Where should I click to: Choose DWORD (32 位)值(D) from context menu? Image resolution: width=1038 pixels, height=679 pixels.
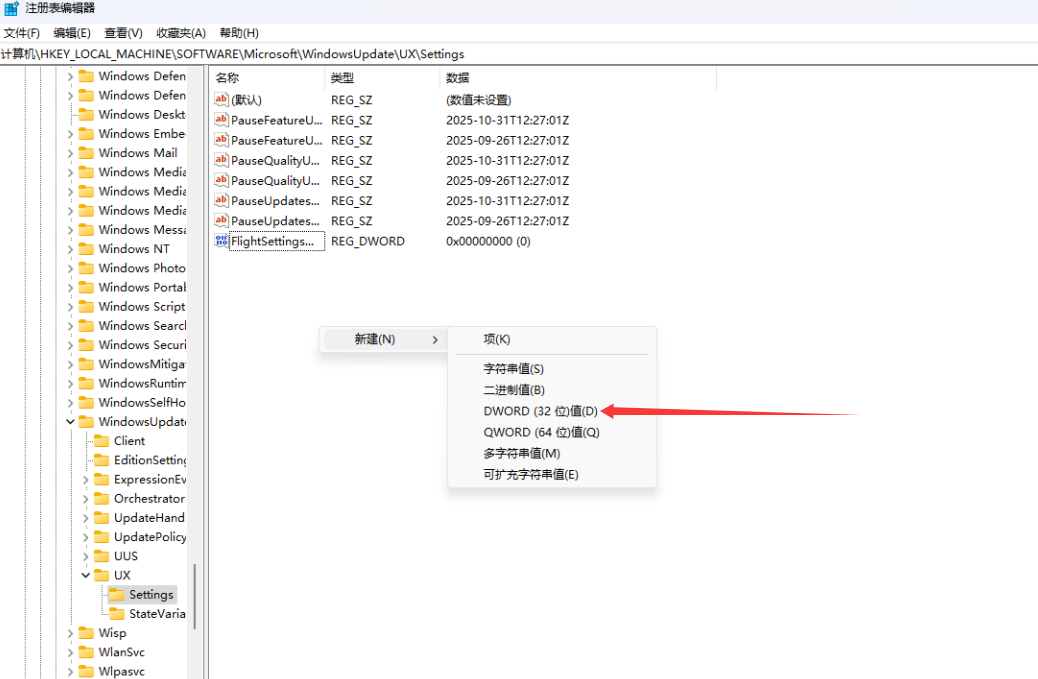(540, 411)
